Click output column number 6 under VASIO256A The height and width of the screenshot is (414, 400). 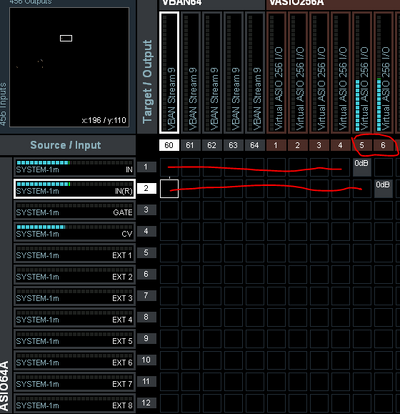[383, 145]
